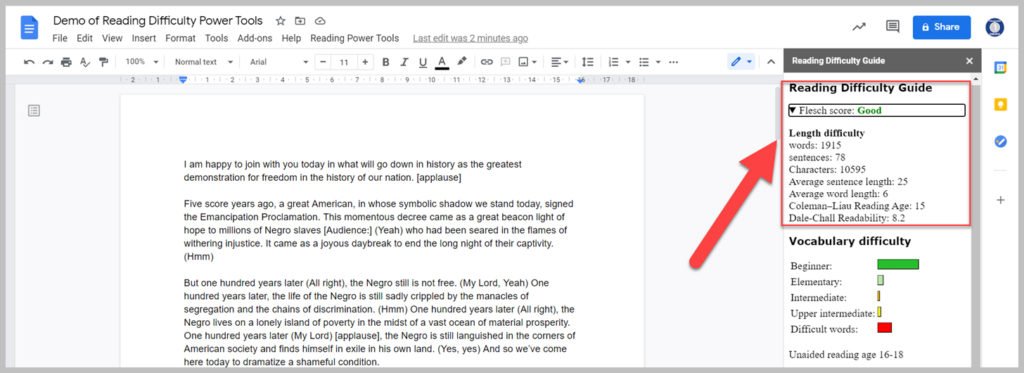Open the comment history icon

pos(892,27)
